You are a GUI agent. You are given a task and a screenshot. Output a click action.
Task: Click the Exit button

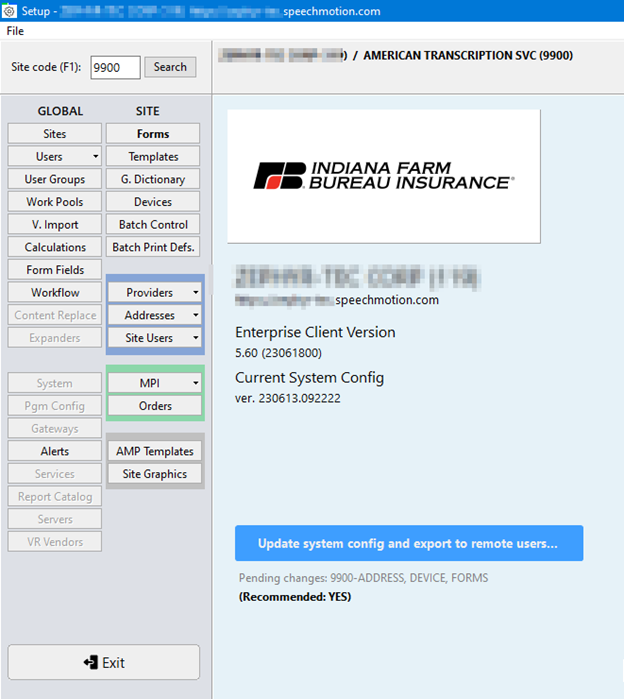(104, 662)
